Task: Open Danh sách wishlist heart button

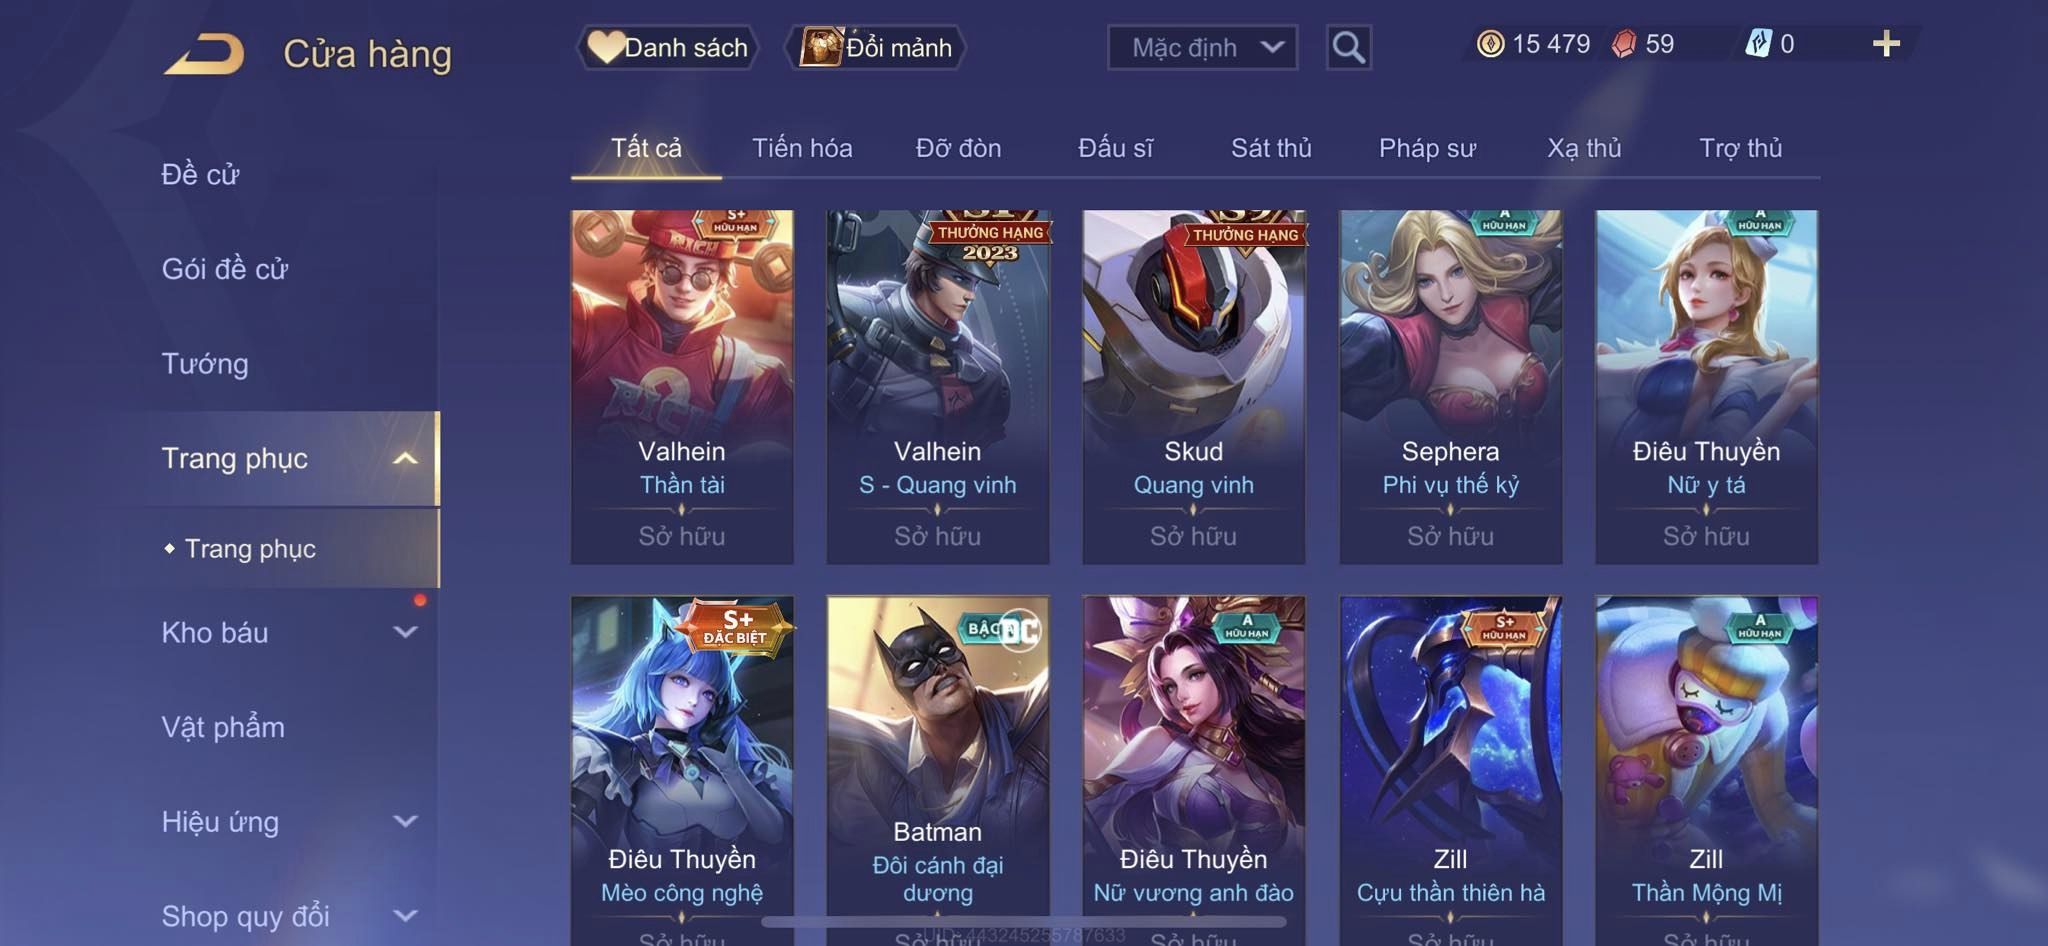Action: (667, 47)
